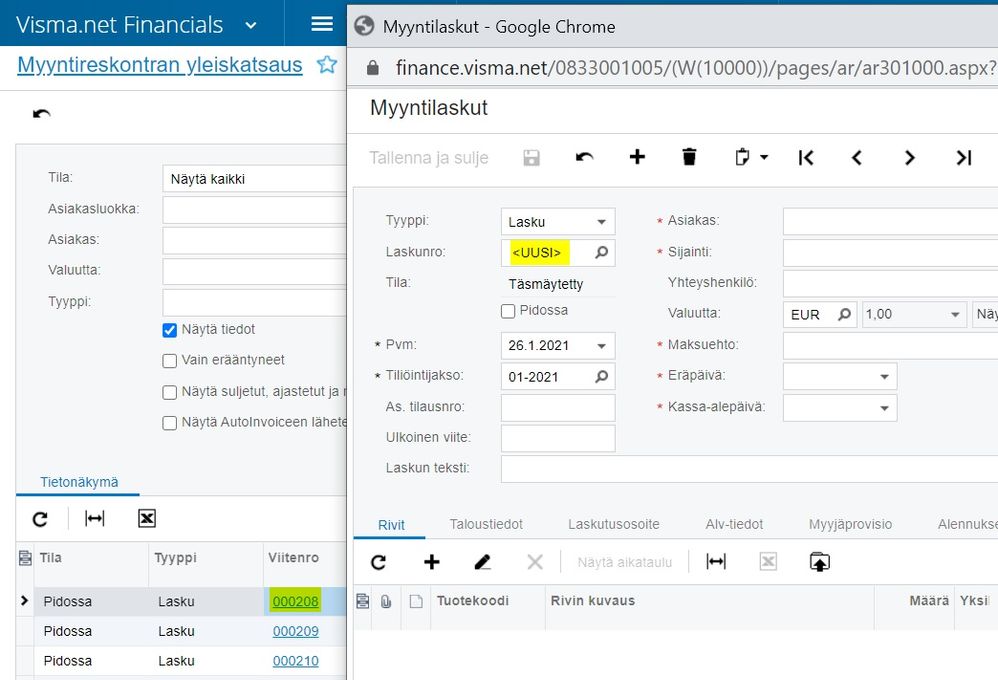The height and width of the screenshot is (680, 998).
Task: Open invoice link 000208
Action: (x=295, y=602)
